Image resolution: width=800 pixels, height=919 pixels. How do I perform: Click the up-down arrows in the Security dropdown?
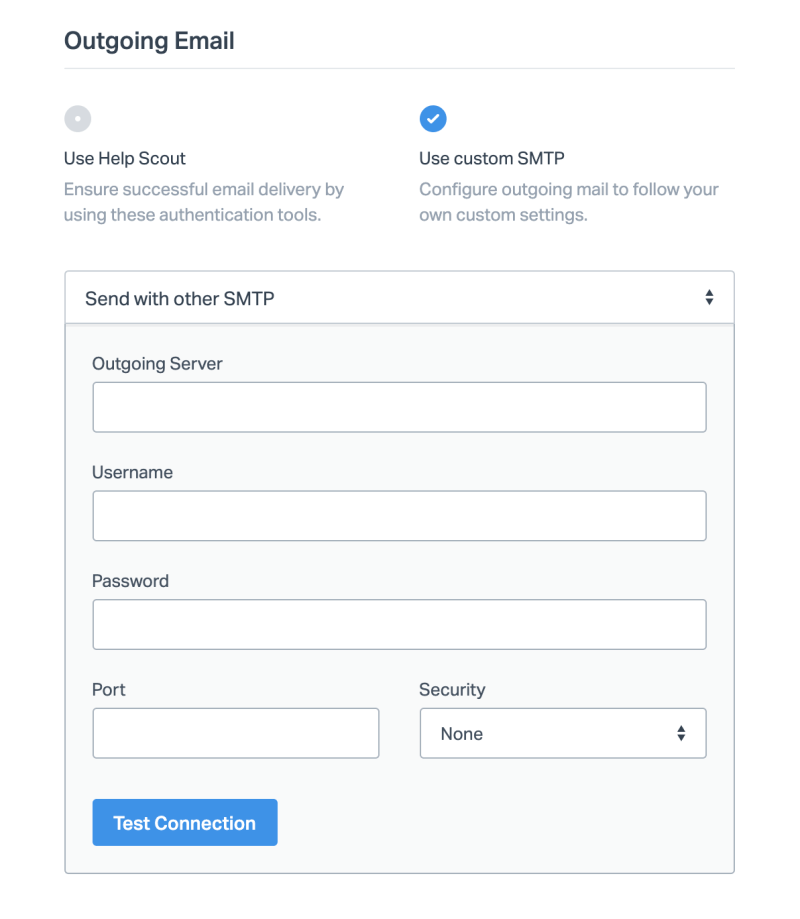pyautogui.click(x=681, y=734)
